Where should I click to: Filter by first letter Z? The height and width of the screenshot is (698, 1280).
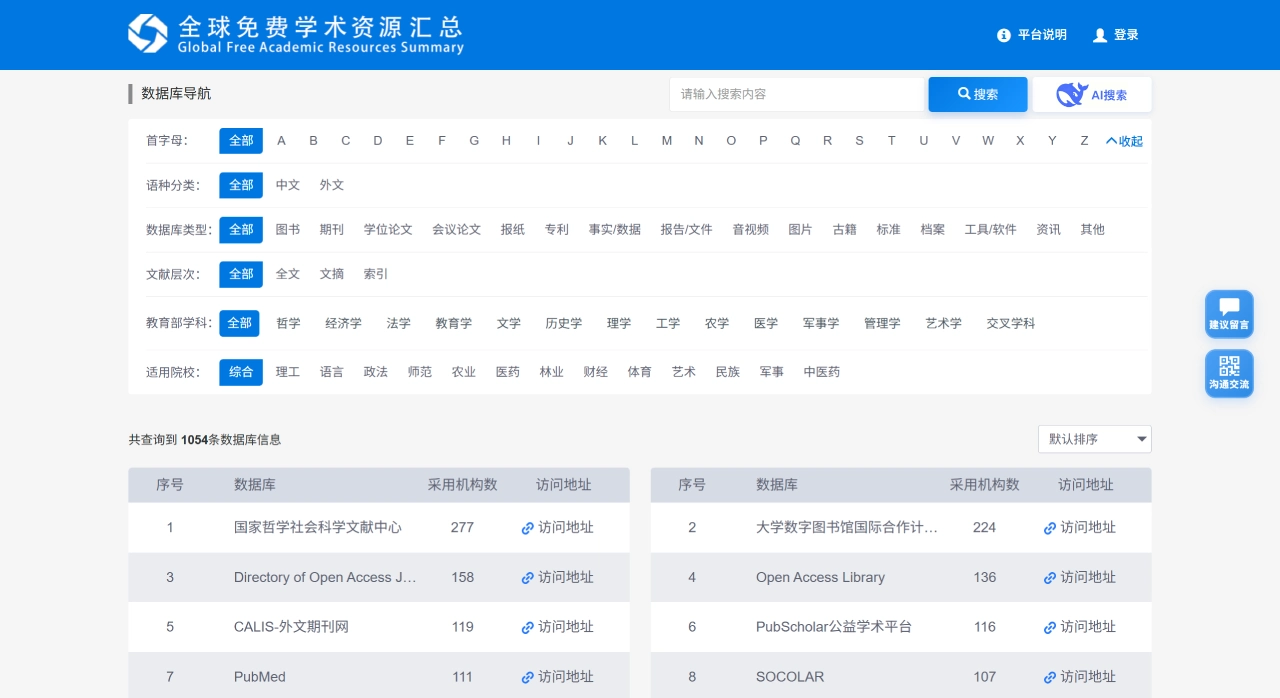[x=1084, y=141]
